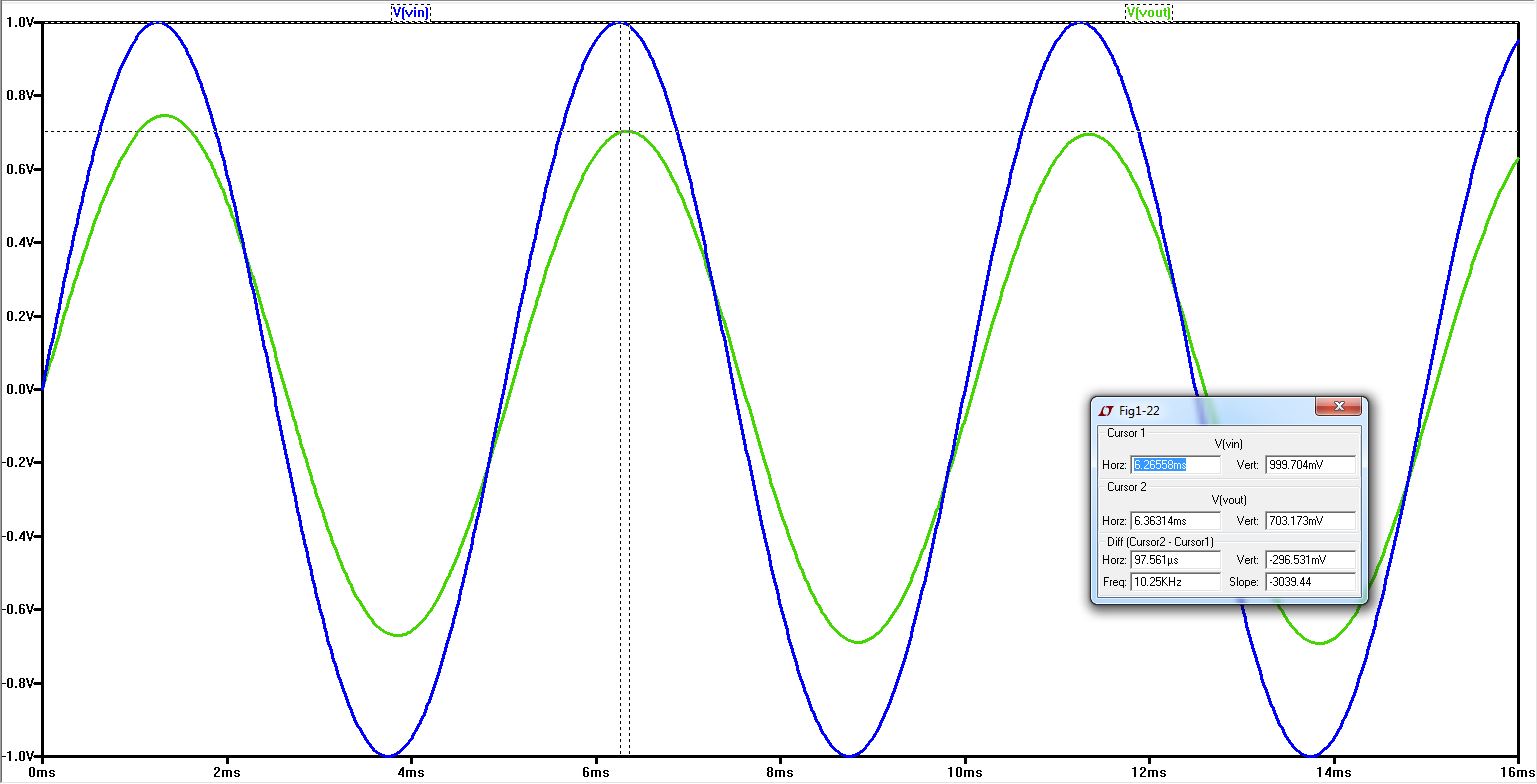Click the 8ms label on the time axis
The image size is (1537, 784).
779,772
